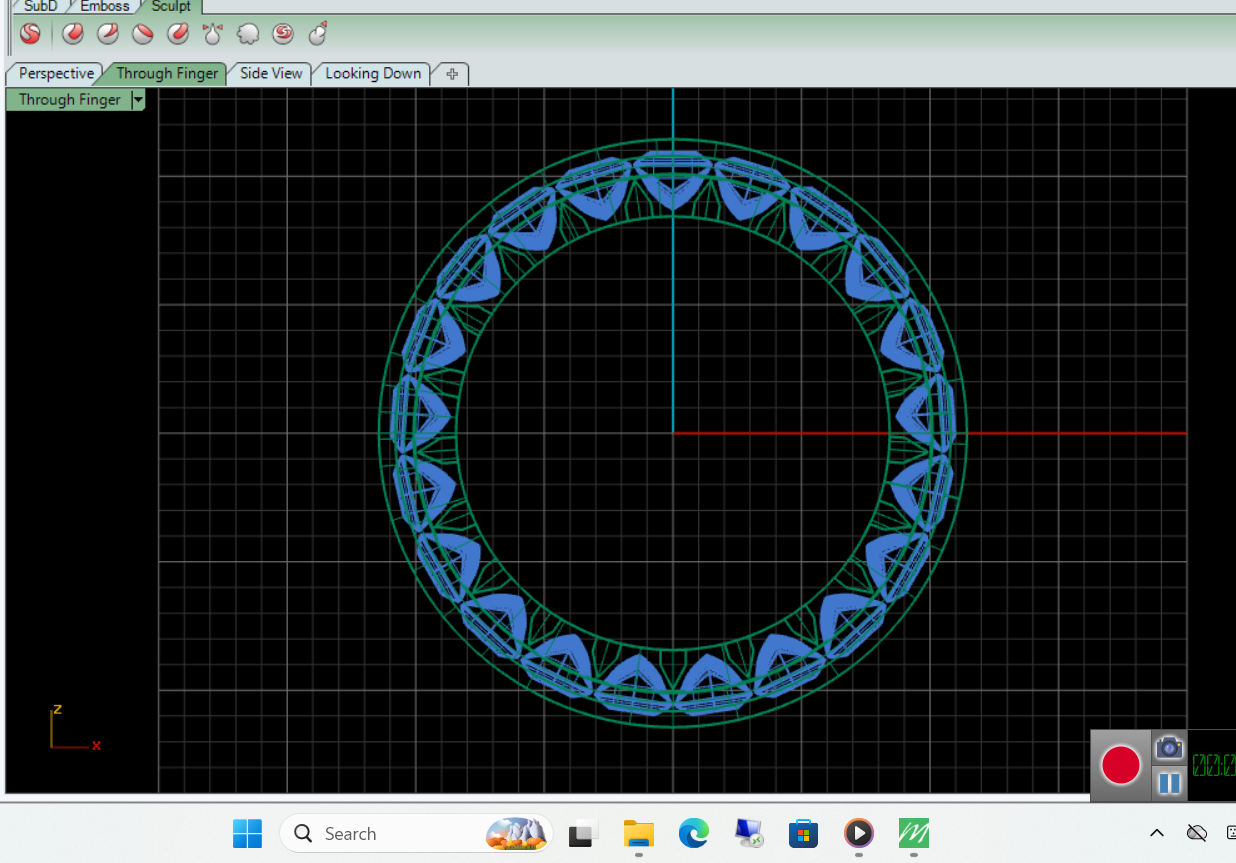Select the pinch sculpt tool with red arrows

[212, 34]
